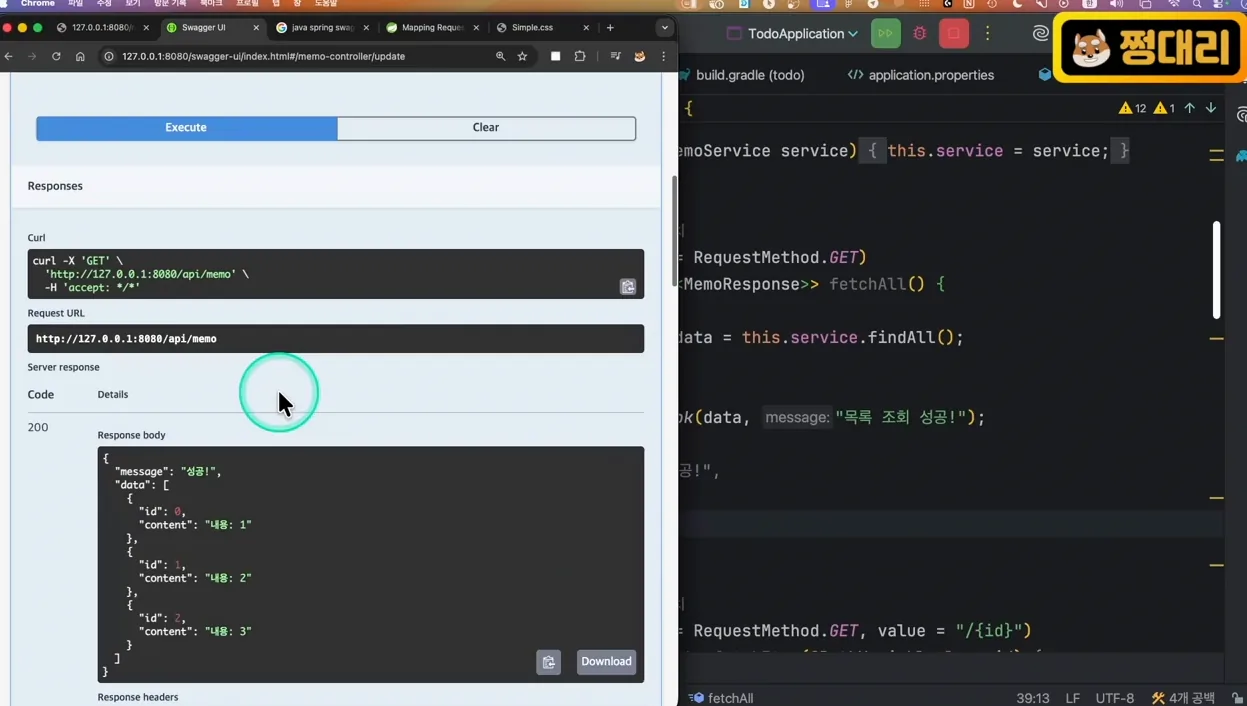1247x706 pixels.
Task: Open the tab search dropdown arrow
Action: point(664,28)
